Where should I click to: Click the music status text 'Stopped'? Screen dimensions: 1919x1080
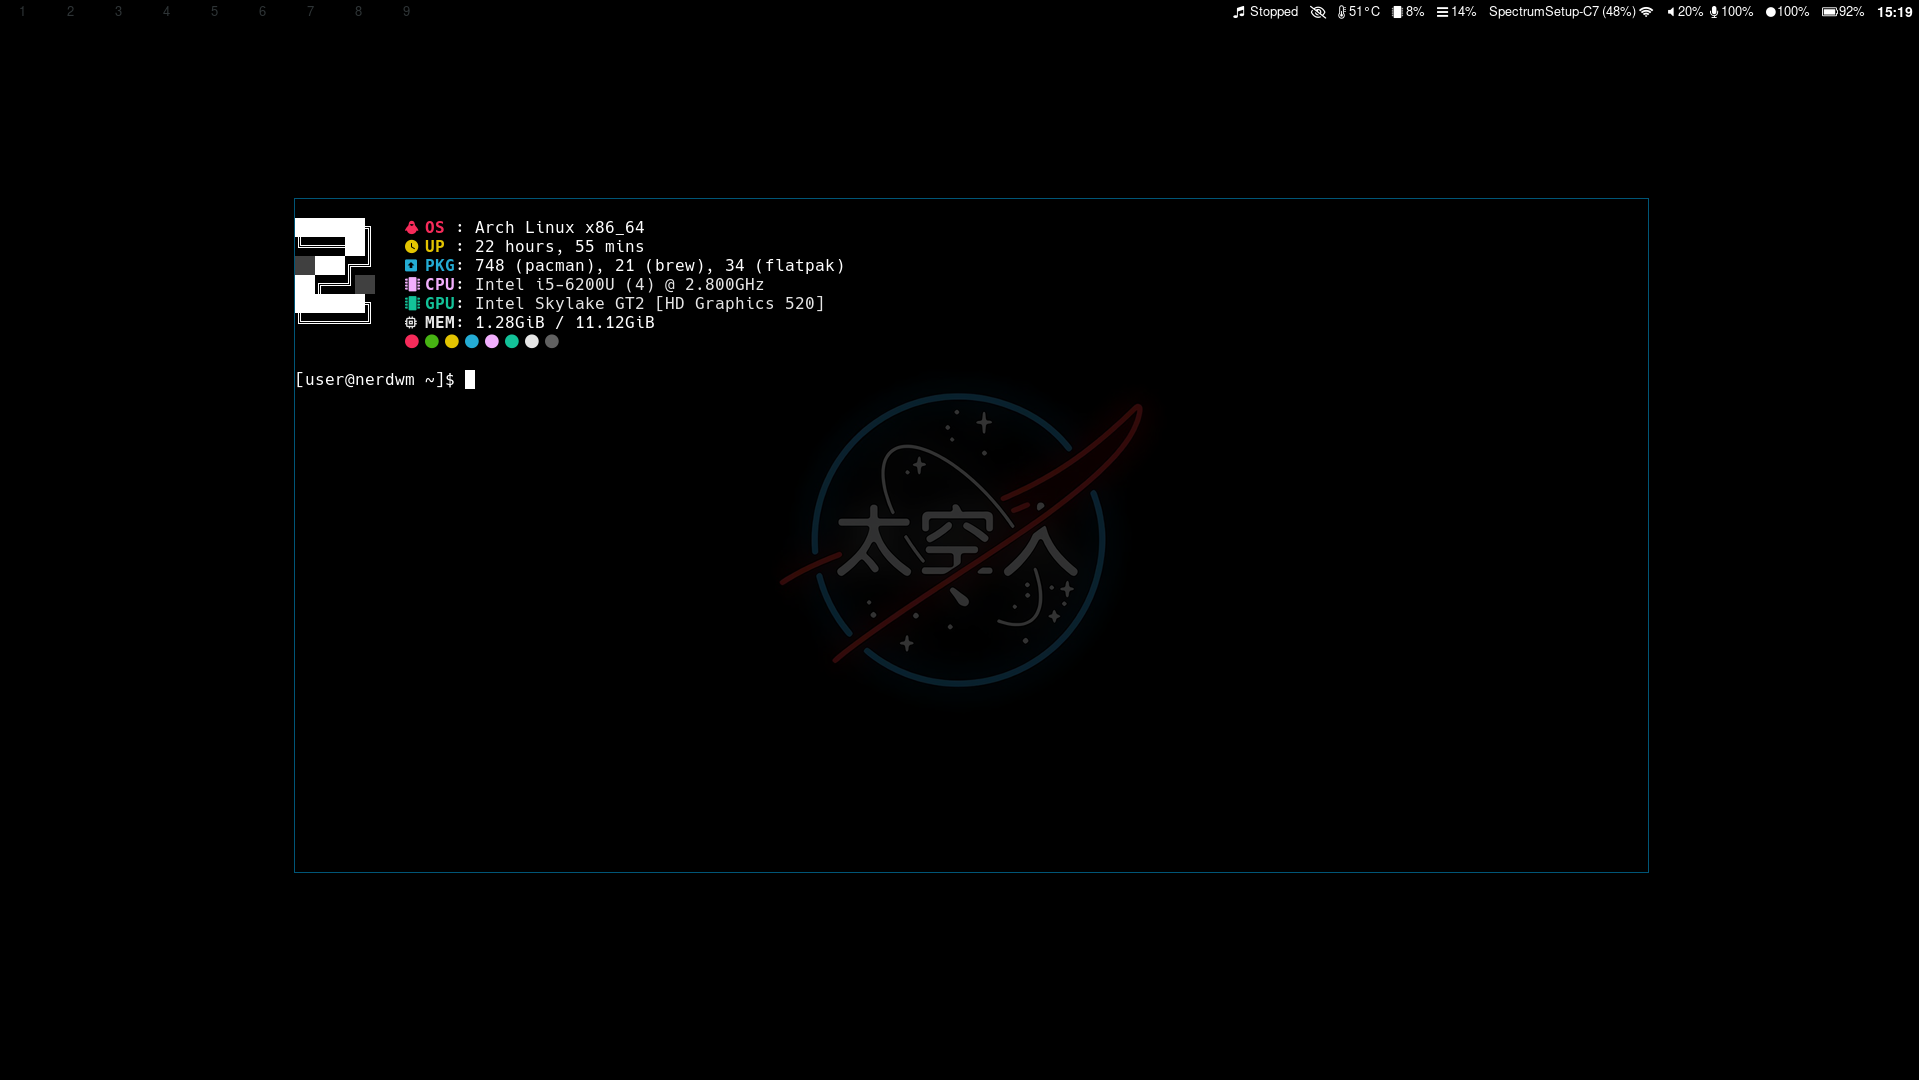click(x=1274, y=12)
